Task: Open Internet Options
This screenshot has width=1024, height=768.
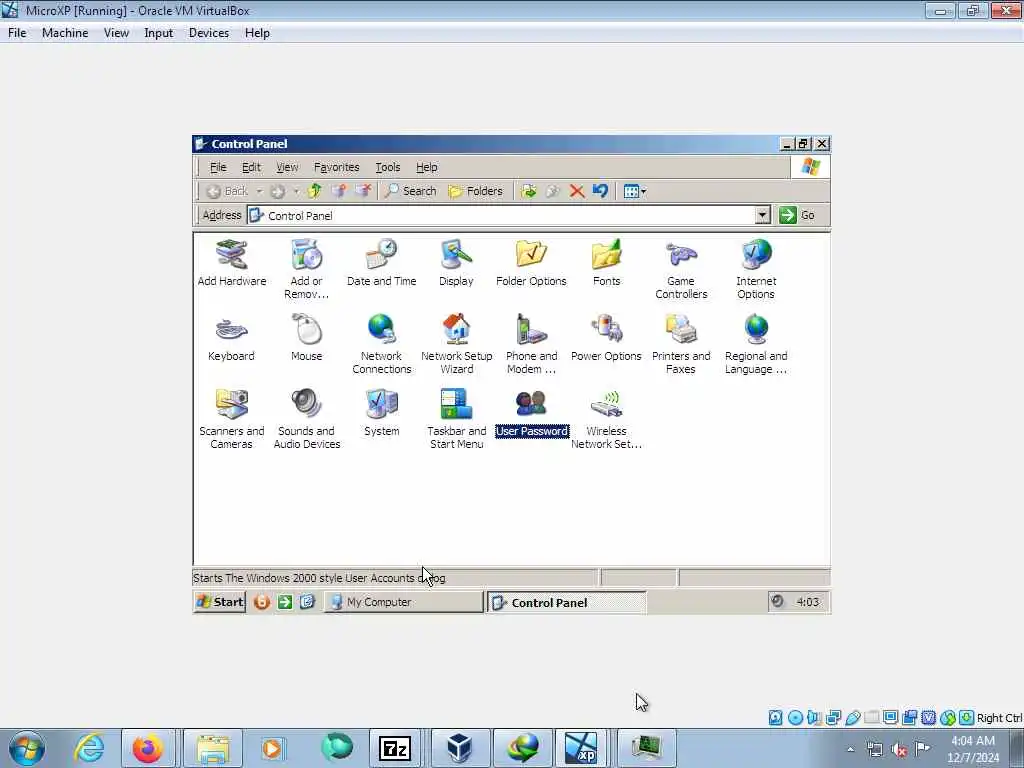Action: click(x=756, y=269)
